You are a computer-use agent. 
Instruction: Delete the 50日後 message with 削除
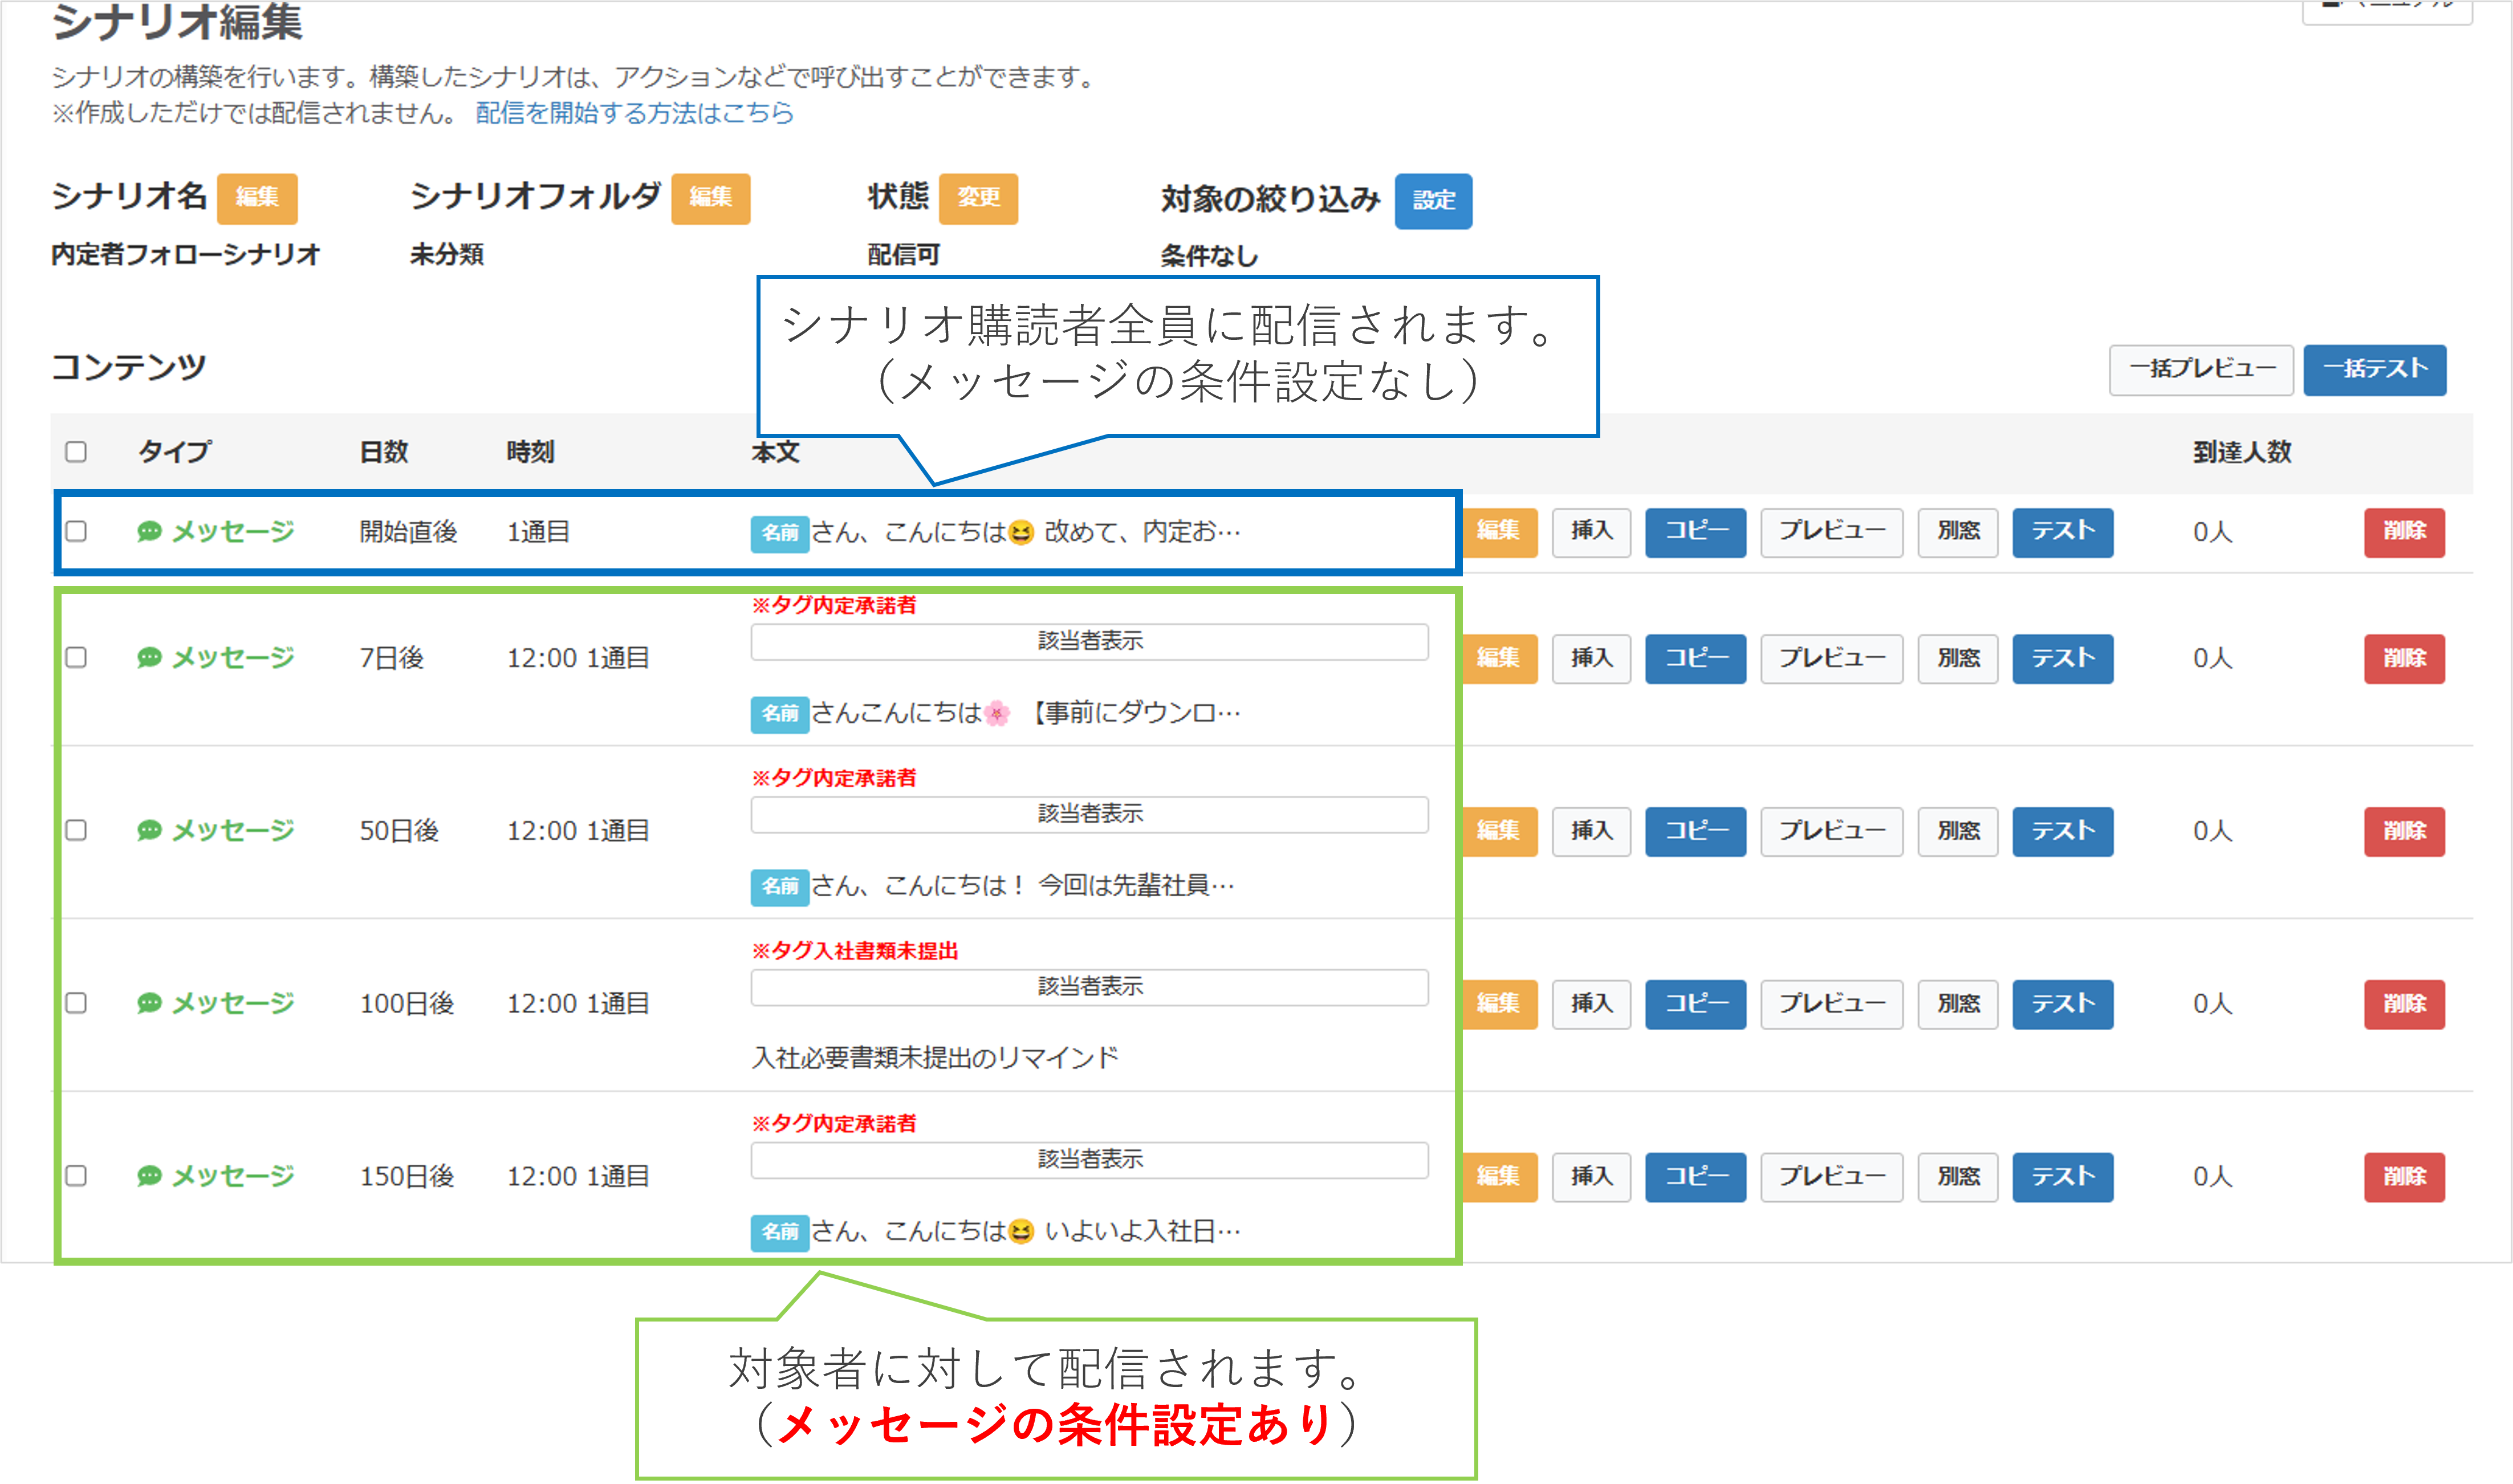click(2403, 831)
